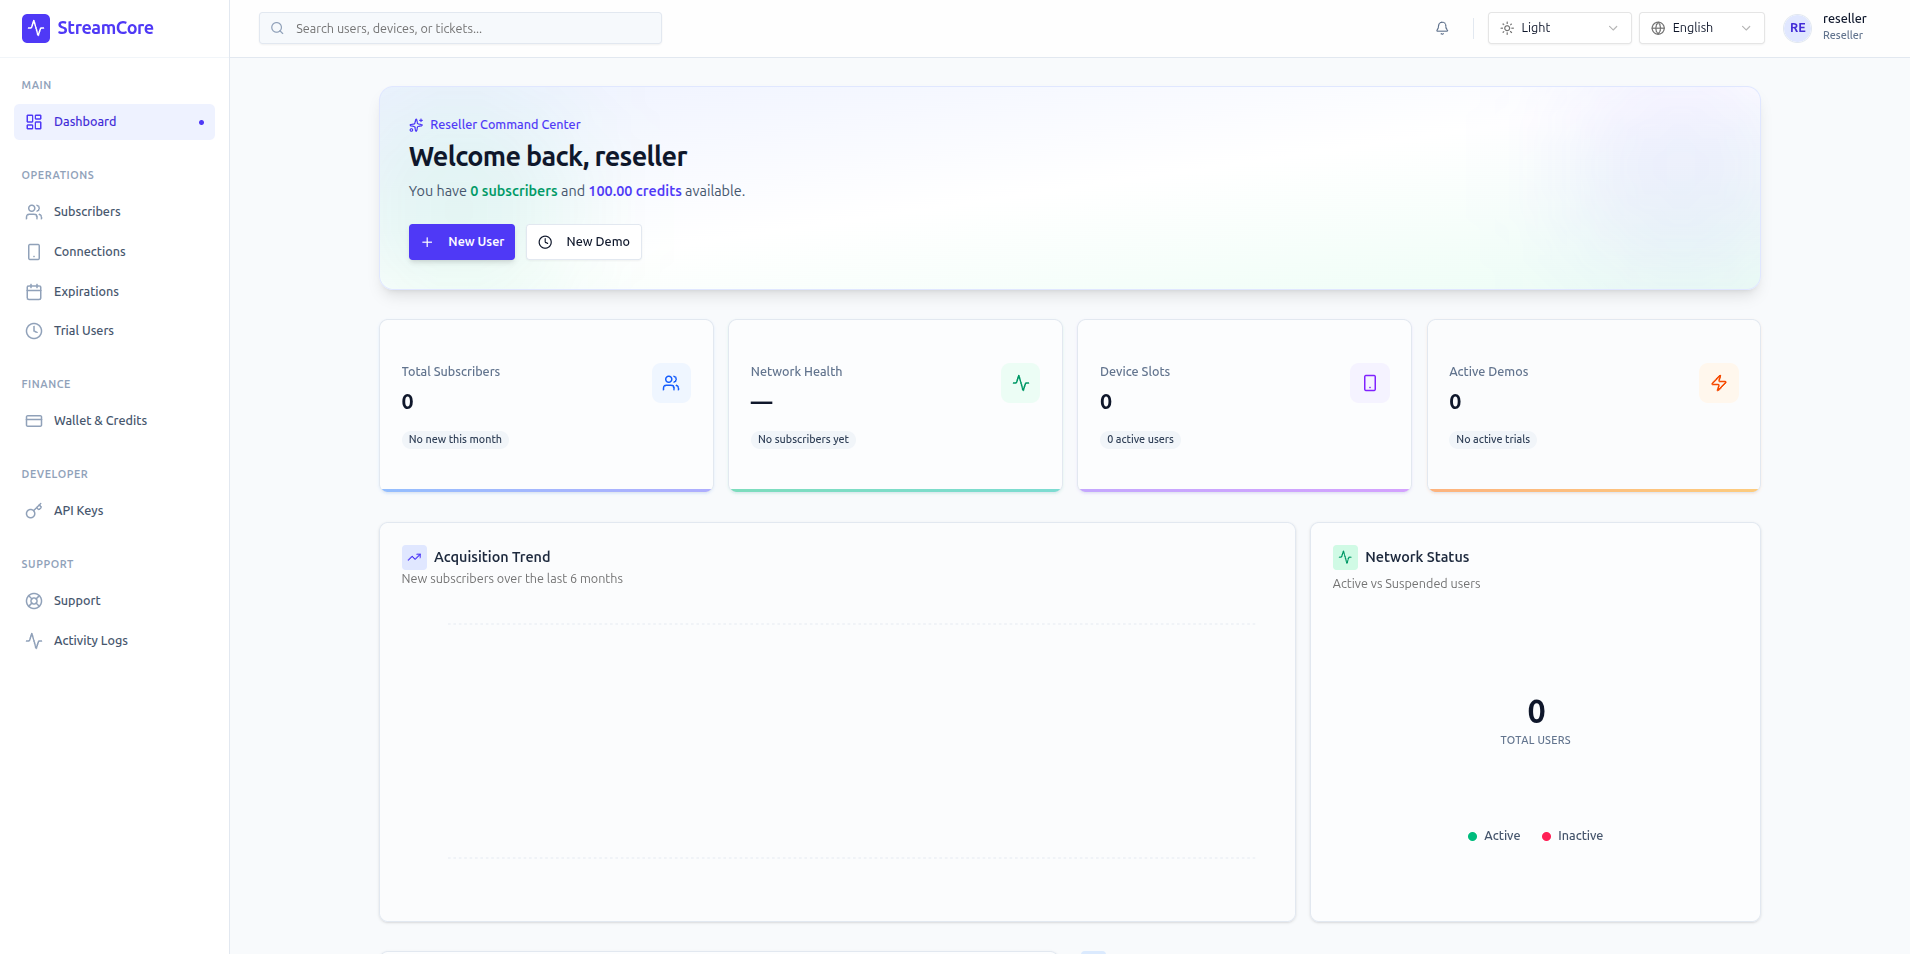Open the StreamCore logo icon
The image size is (1917, 954).
click(35, 28)
